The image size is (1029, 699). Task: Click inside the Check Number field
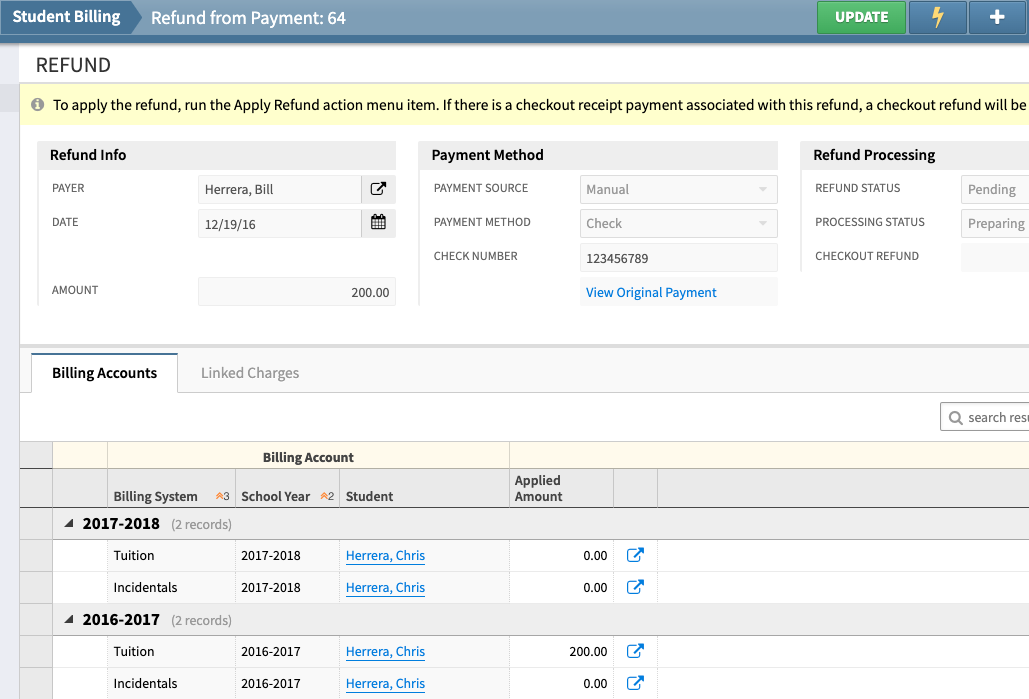(678, 257)
